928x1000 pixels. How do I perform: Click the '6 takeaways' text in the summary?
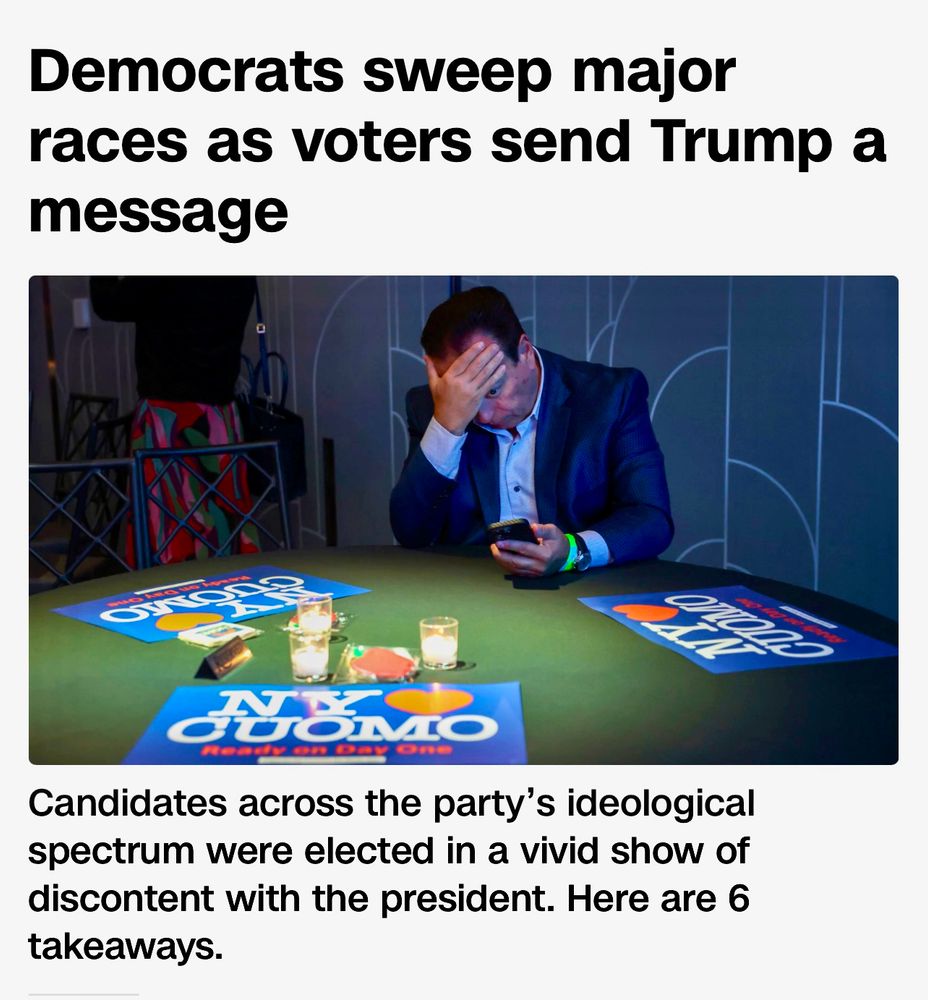point(125,947)
